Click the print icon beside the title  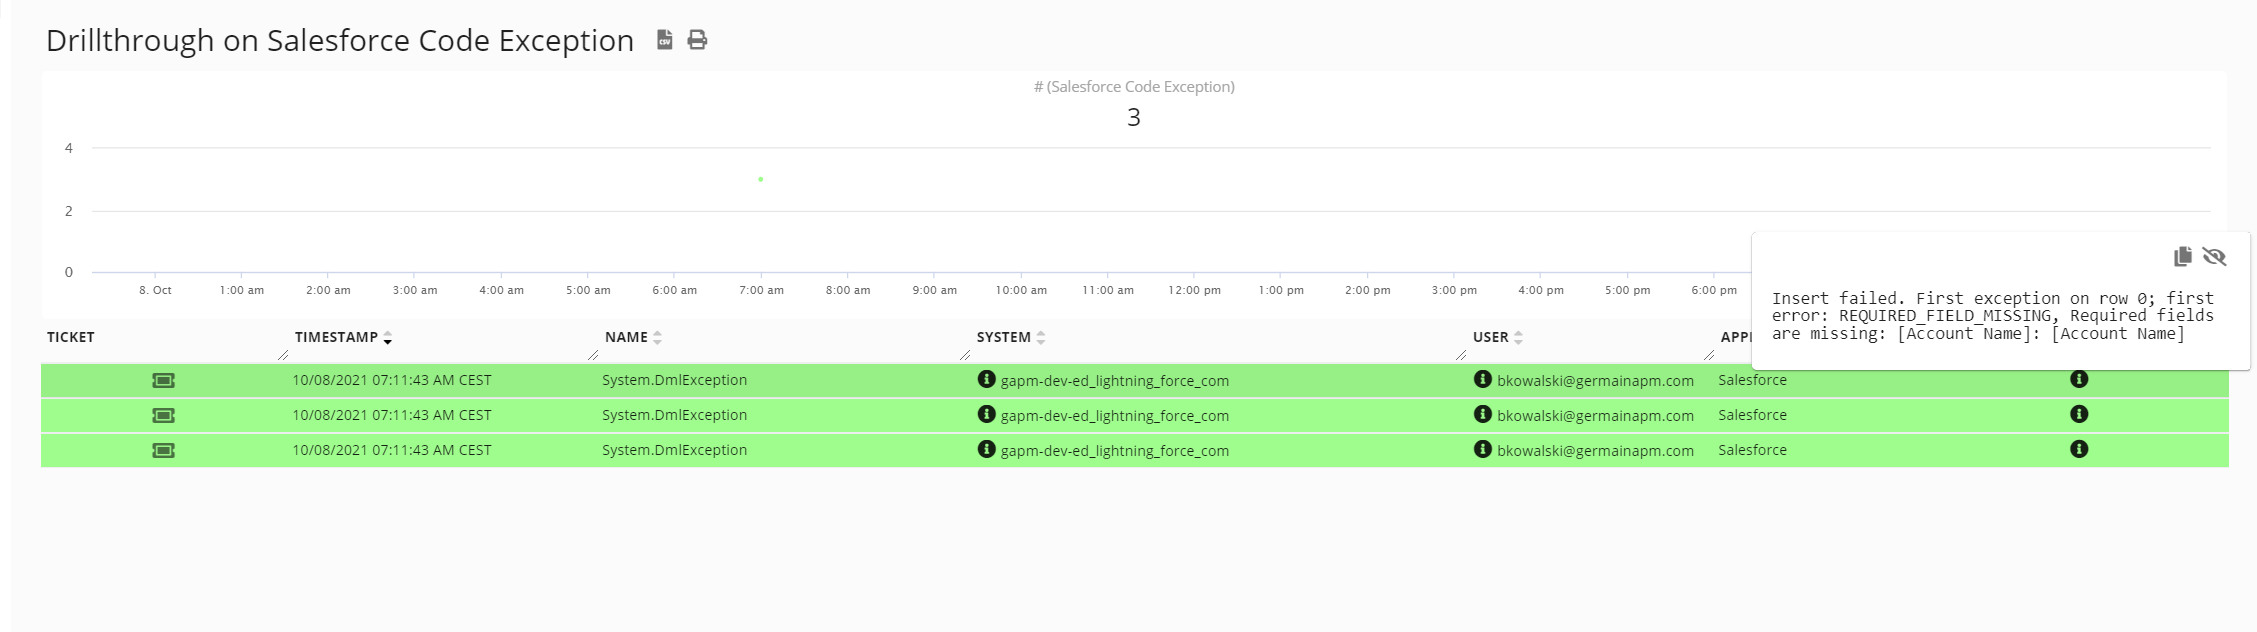(x=697, y=39)
